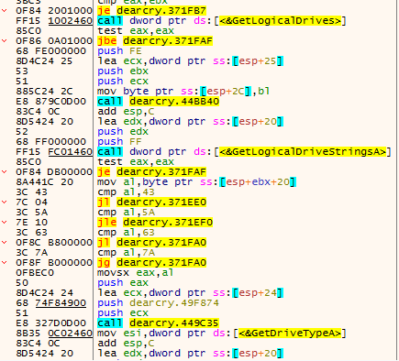Screen dimensions: 399x361
Task: Select the push edx instruction
Action: click(123, 132)
